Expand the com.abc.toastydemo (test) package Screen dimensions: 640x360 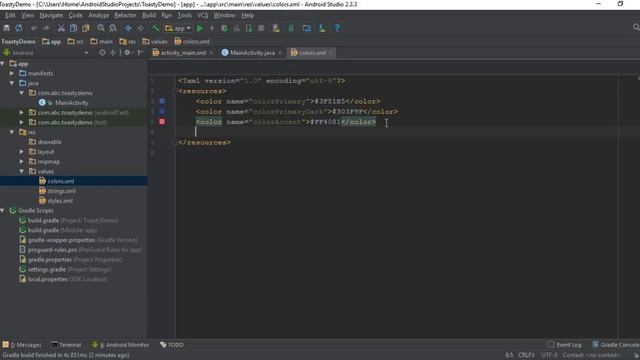click(22, 122)
